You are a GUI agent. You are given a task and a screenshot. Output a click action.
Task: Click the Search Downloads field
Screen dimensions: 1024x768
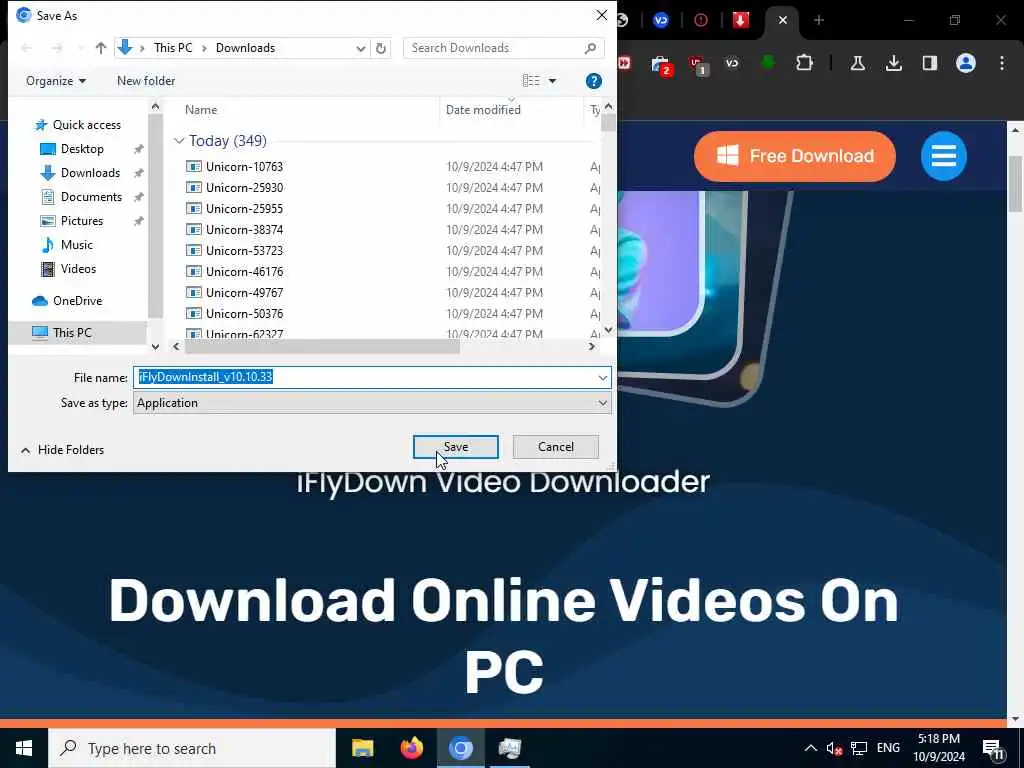point(503,48)
